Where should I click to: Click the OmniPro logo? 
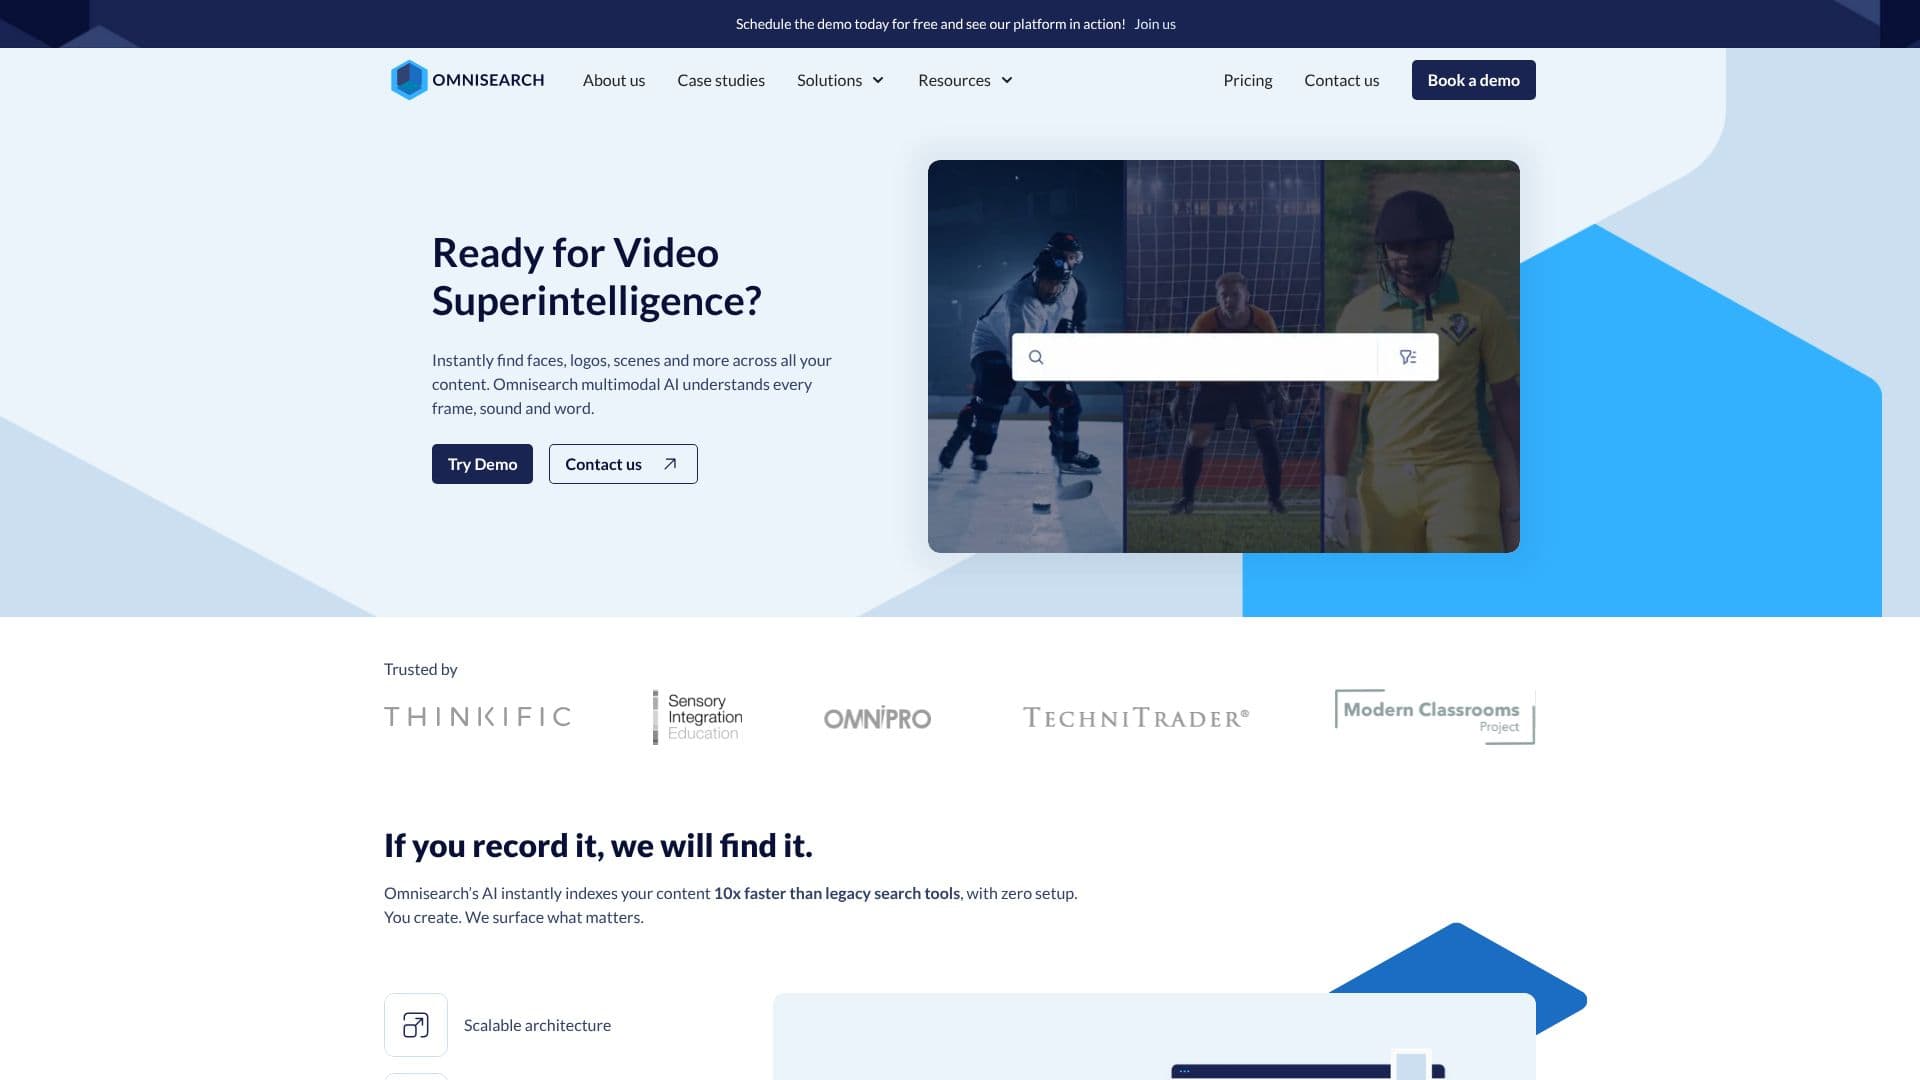(877, 718)
